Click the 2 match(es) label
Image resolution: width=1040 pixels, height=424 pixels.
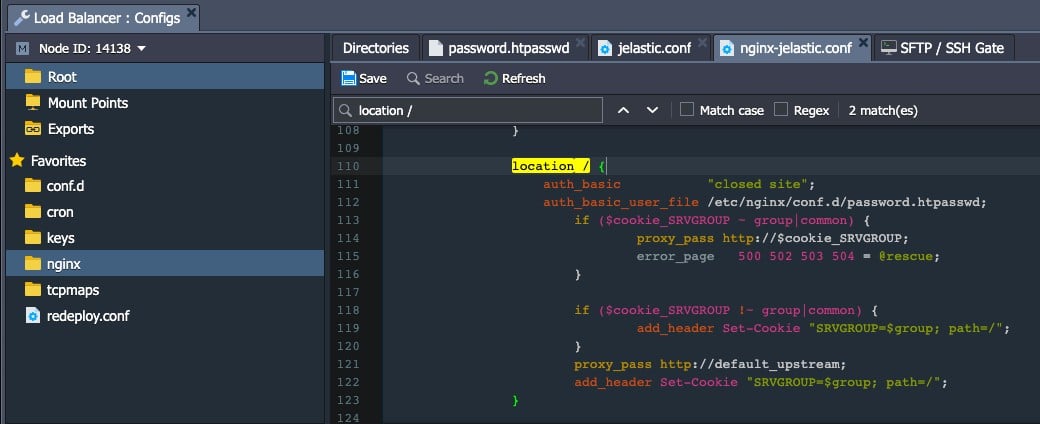click(x=883, y=110)
